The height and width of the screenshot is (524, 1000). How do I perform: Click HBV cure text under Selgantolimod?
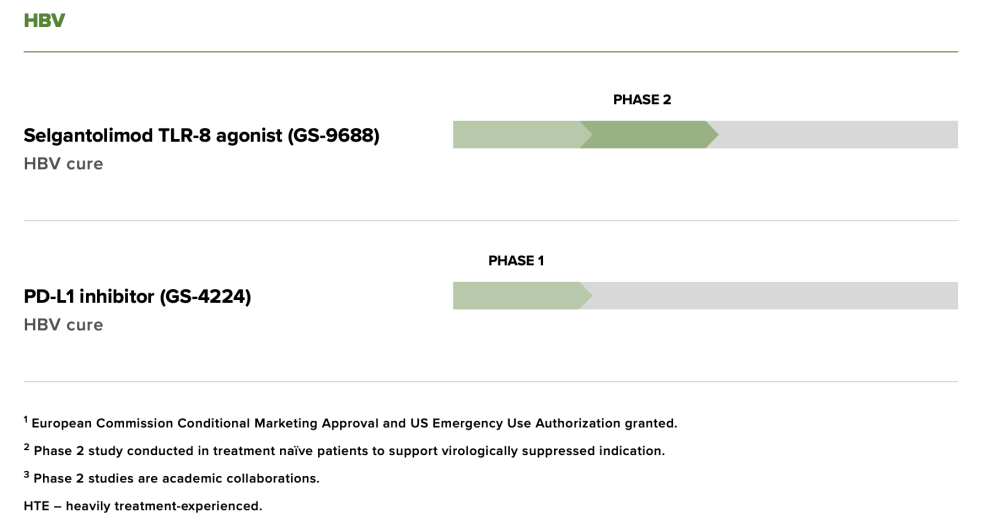[x=63, y=164]
